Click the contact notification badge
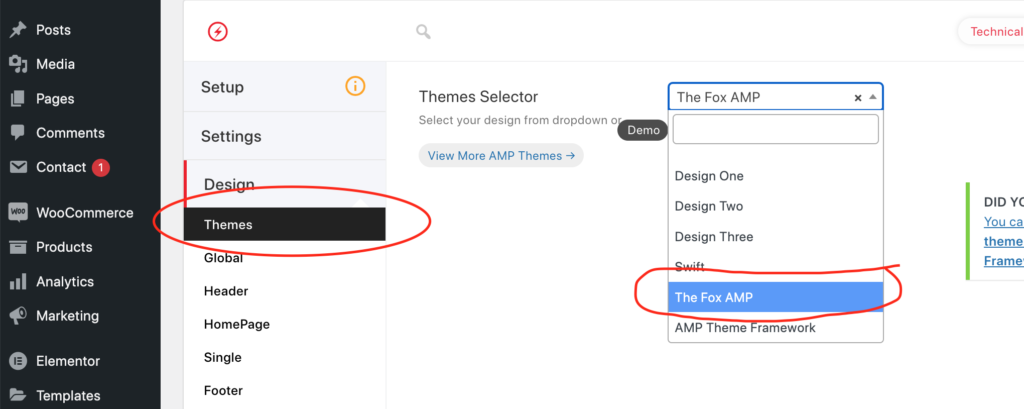This screenshot has width=1024, height=409. tap(101, 168)
